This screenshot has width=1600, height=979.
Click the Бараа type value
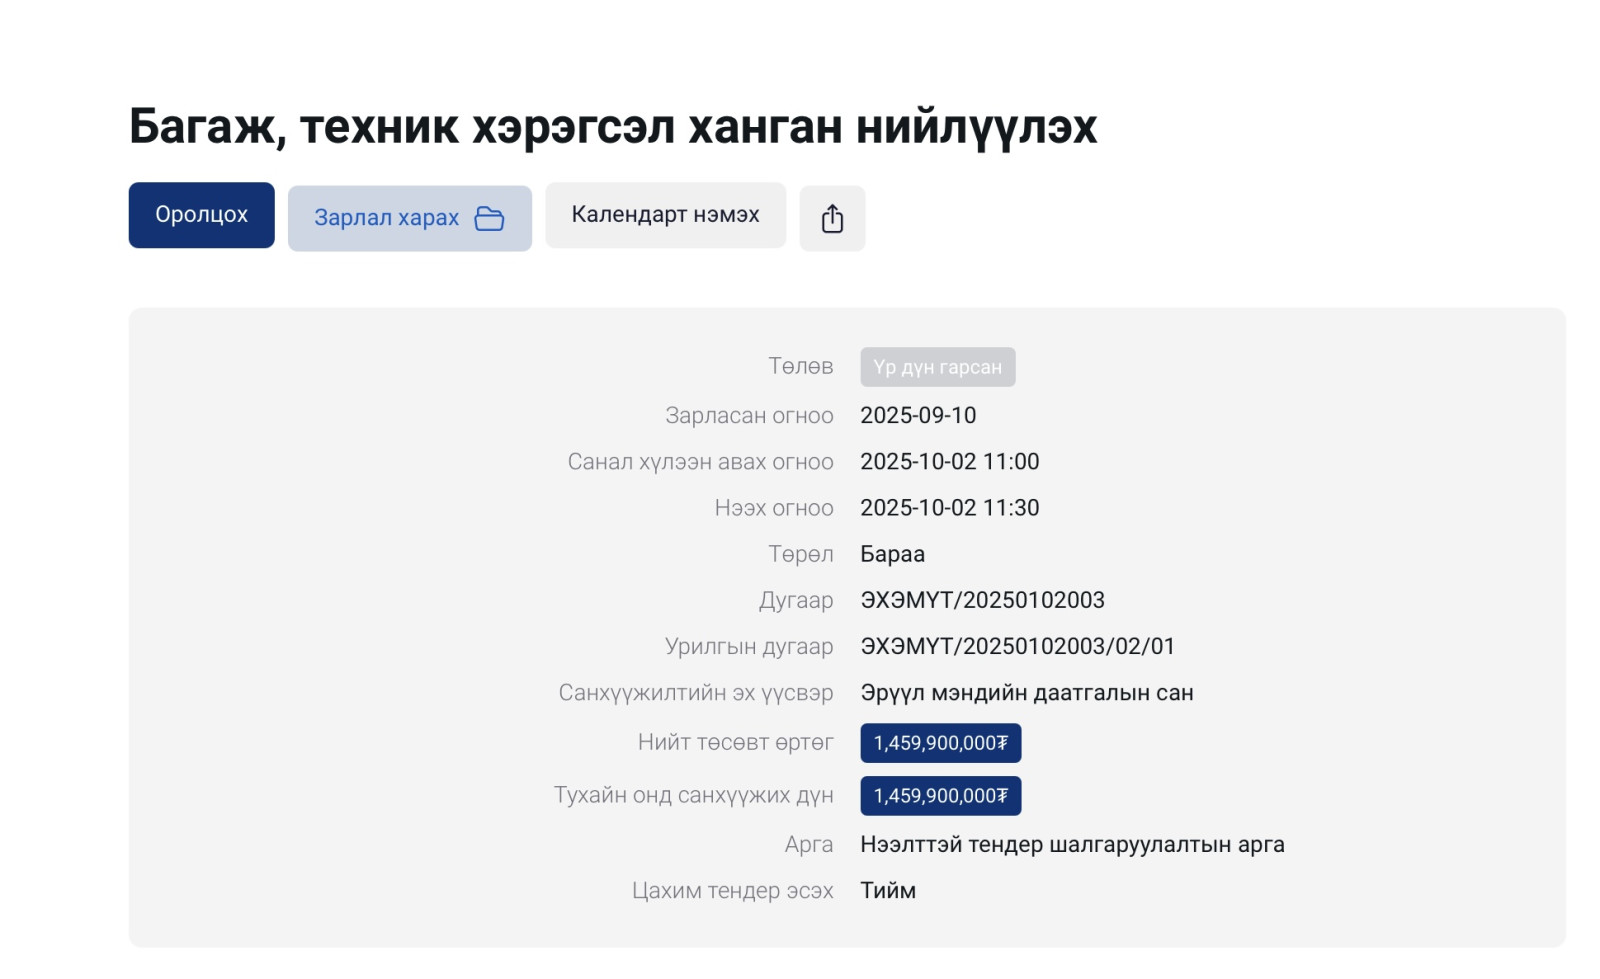coord(892,554)
